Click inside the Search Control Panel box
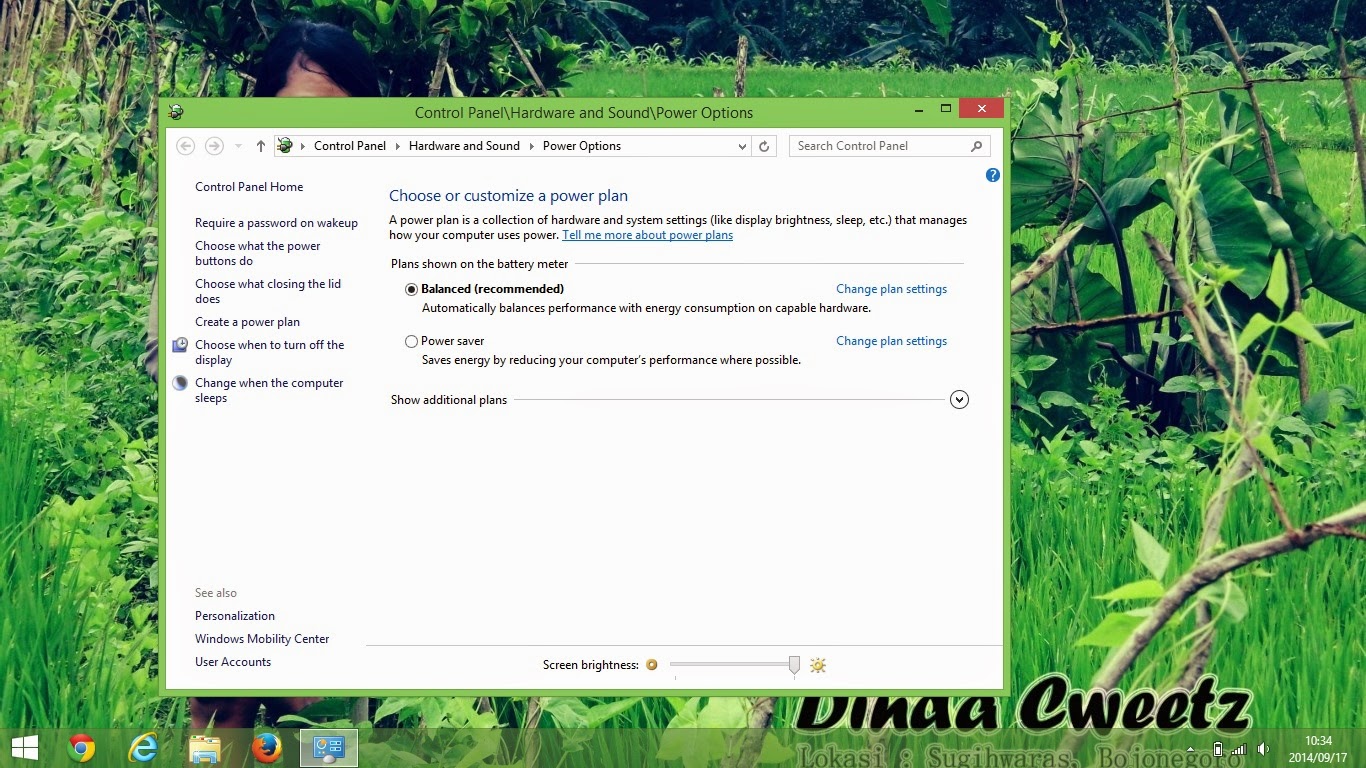This screenshot has height=768, width=1366. click(x=880, y=146)
